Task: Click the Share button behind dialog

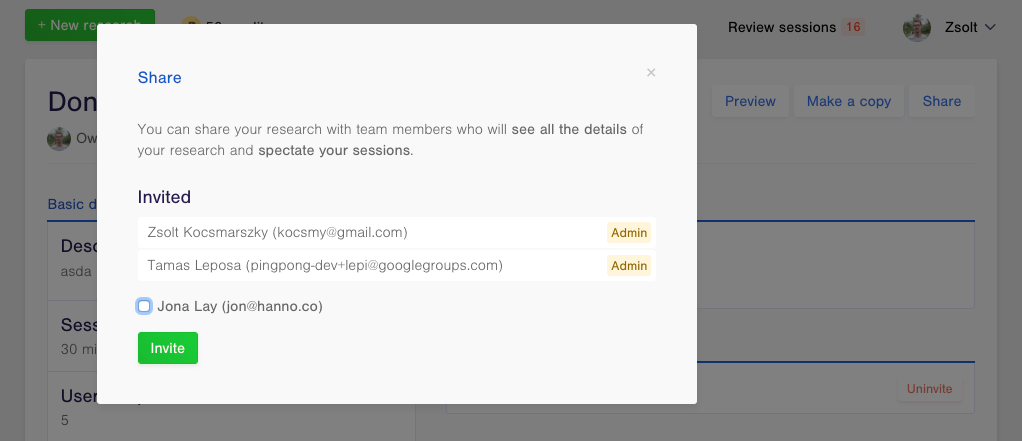Action: click(941, 101)
